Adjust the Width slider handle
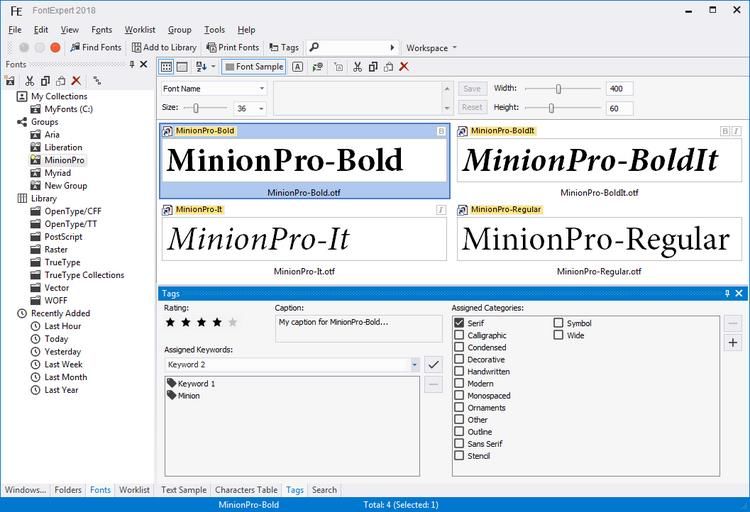This screenshot has height=512, width=750. click(558, 89)
